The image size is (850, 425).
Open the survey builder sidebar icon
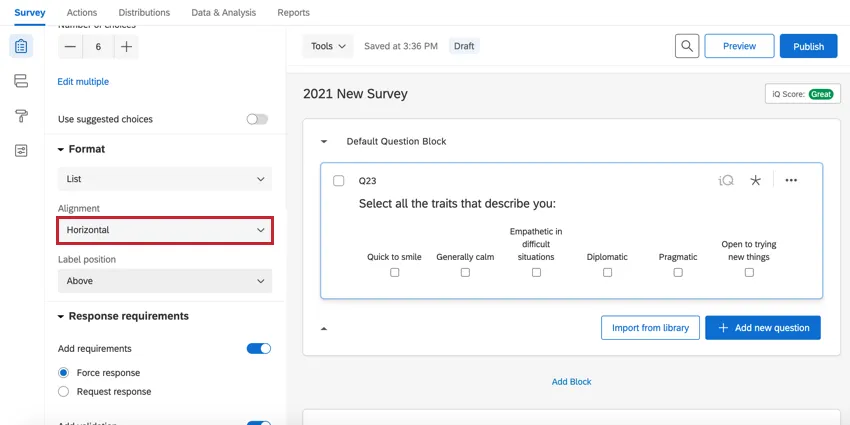coord(21,46)
